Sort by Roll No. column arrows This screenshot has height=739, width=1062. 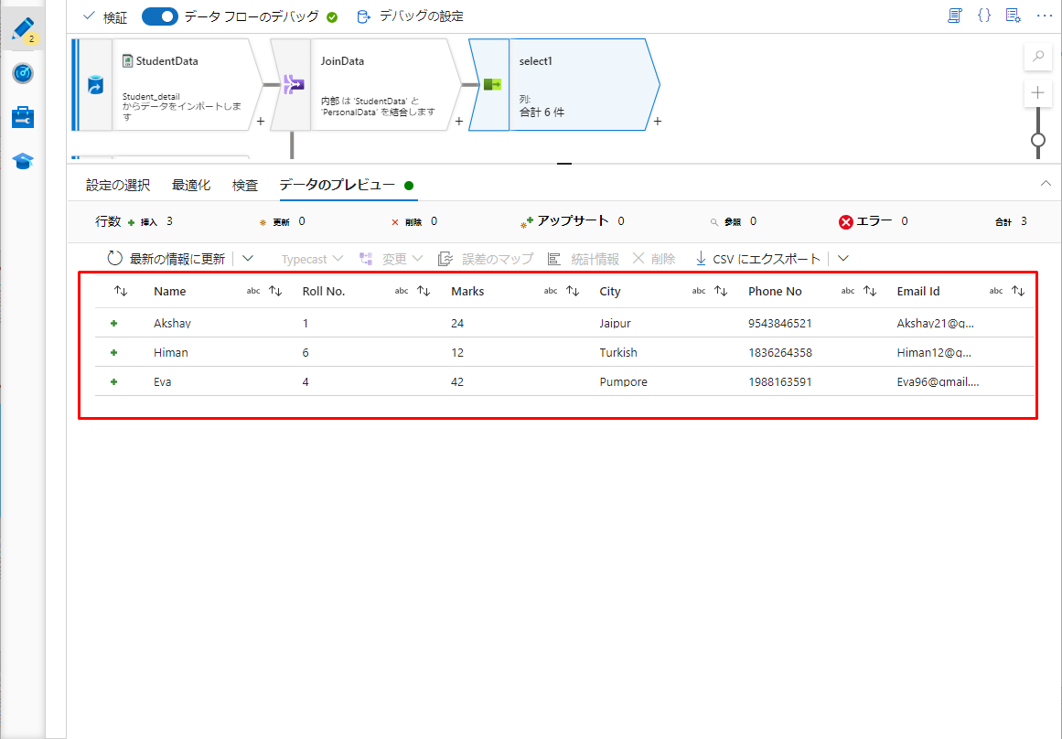pos(424,291)
